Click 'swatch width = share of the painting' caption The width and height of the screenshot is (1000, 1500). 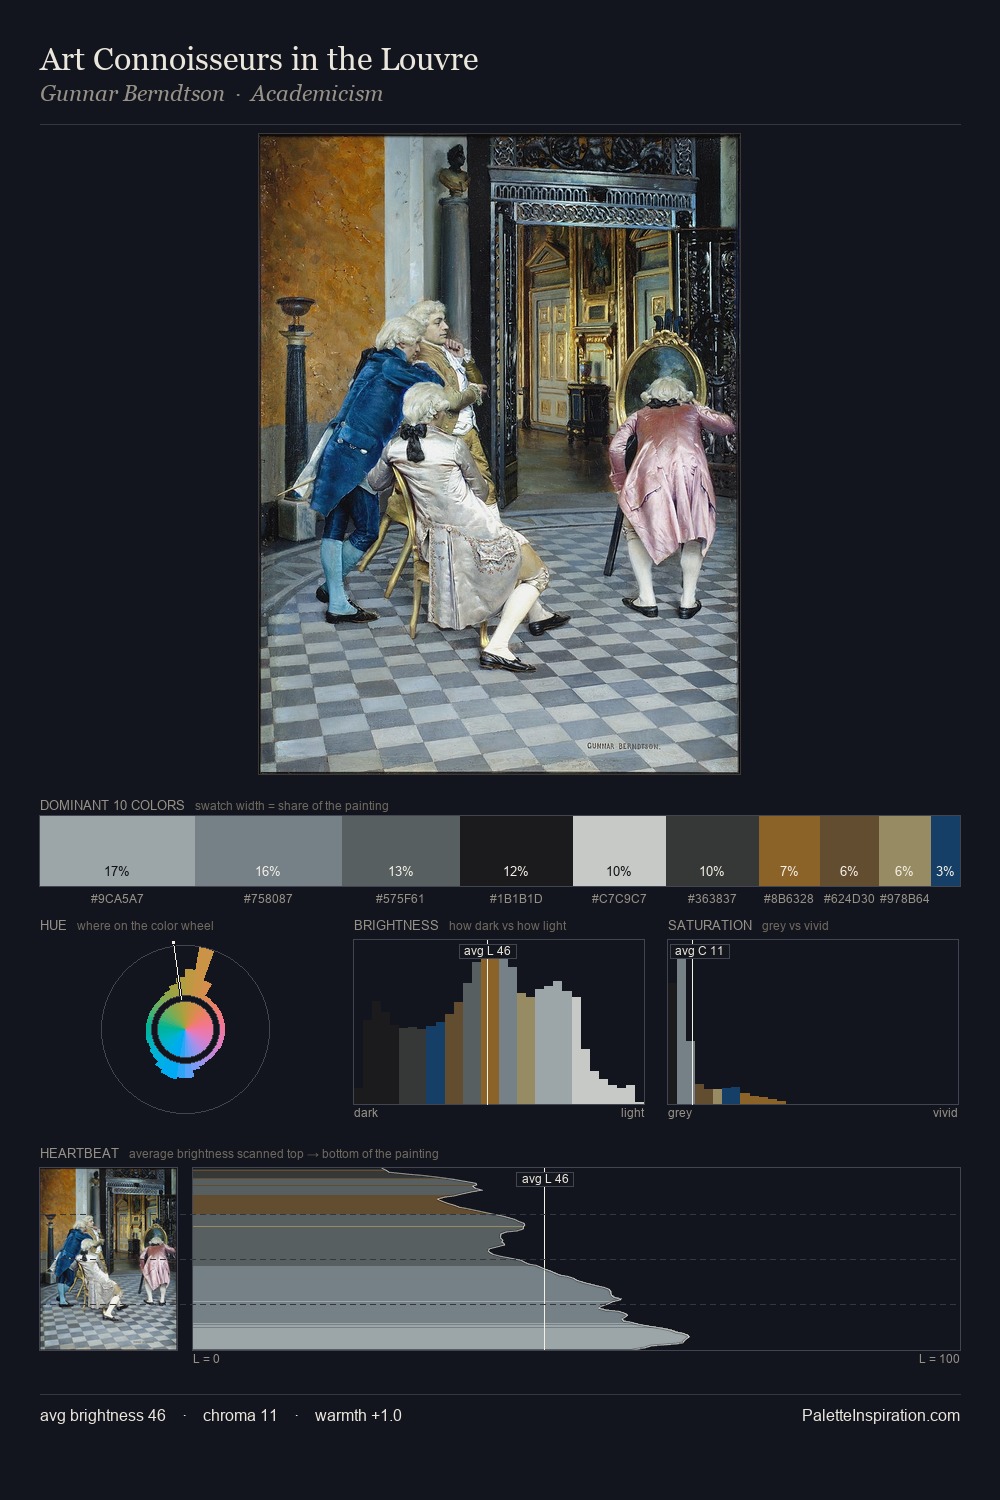click(x=292, y=806)
